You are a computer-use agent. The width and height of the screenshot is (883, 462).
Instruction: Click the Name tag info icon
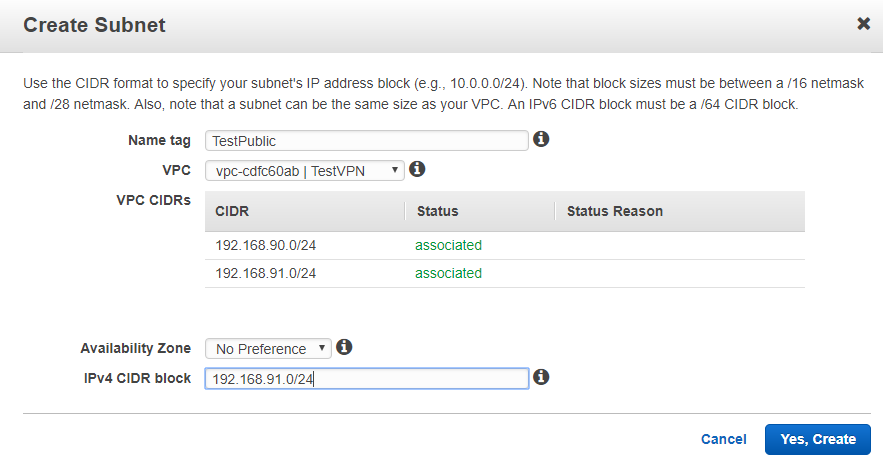(x=541, y=140)
